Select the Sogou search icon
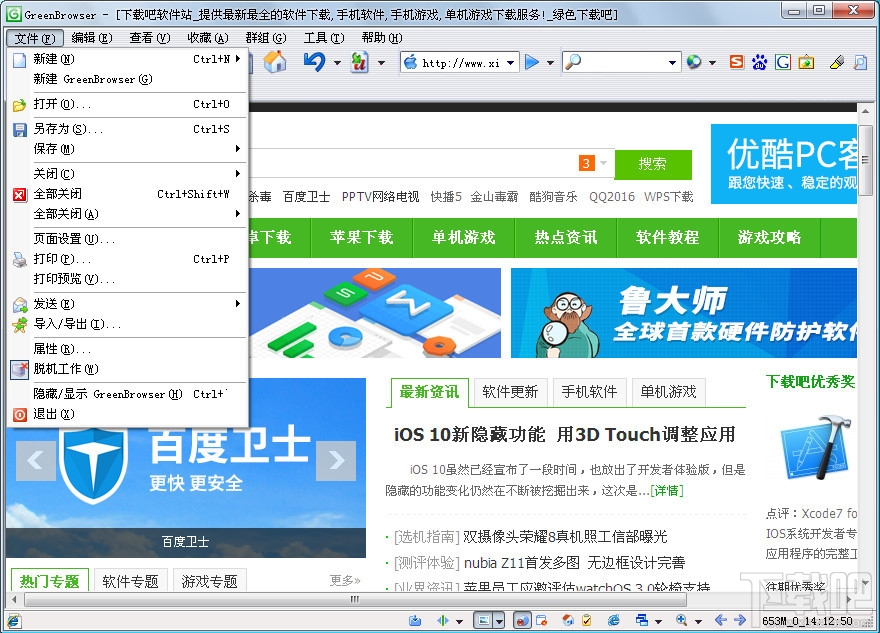The image size is (880, 633). coord(737,62)
